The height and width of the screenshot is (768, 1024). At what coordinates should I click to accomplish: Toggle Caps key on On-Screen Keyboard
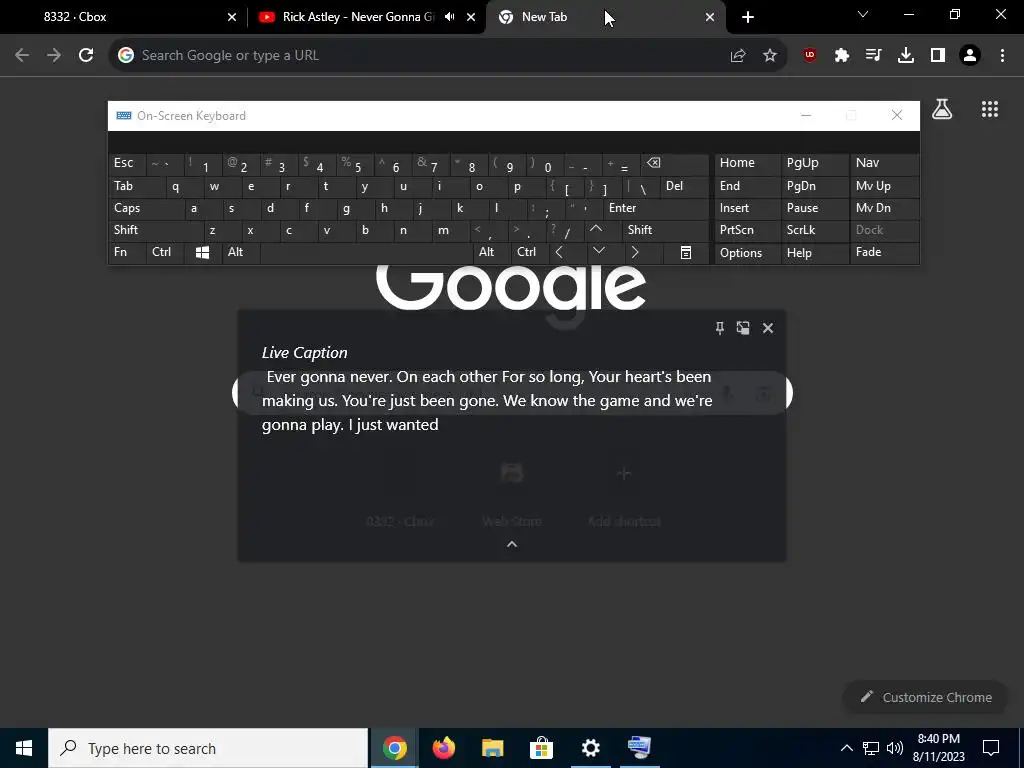coord(146,208)
